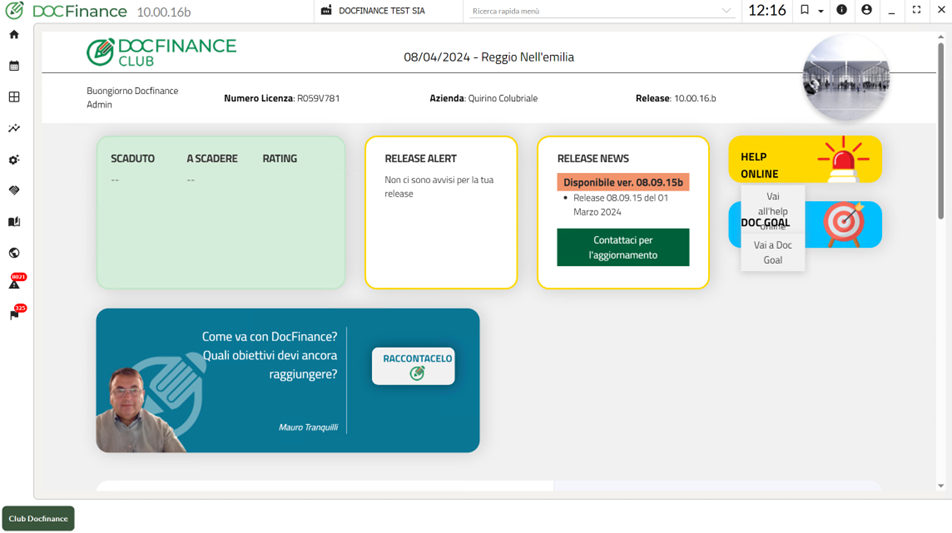Click the Club Docfinance tab at bottom
Viewport: 952px width, 533px height.
pos(38,518)
